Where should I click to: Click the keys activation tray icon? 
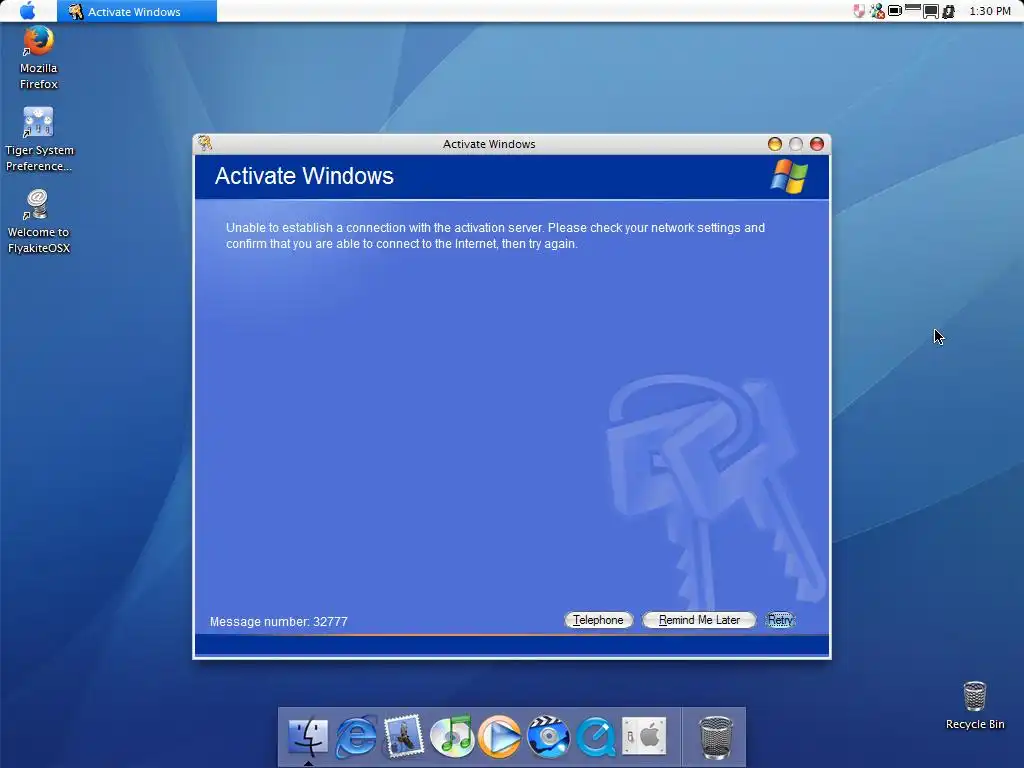point(949,12)
